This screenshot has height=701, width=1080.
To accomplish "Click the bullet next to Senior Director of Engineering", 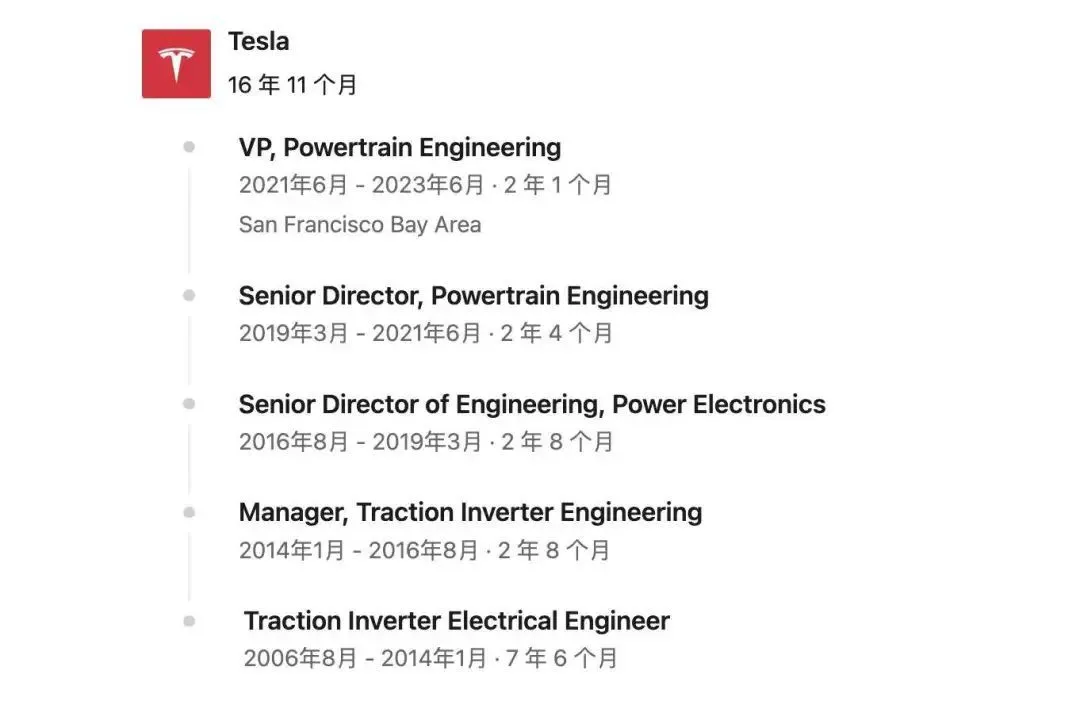I will click(x=189, y=404).
